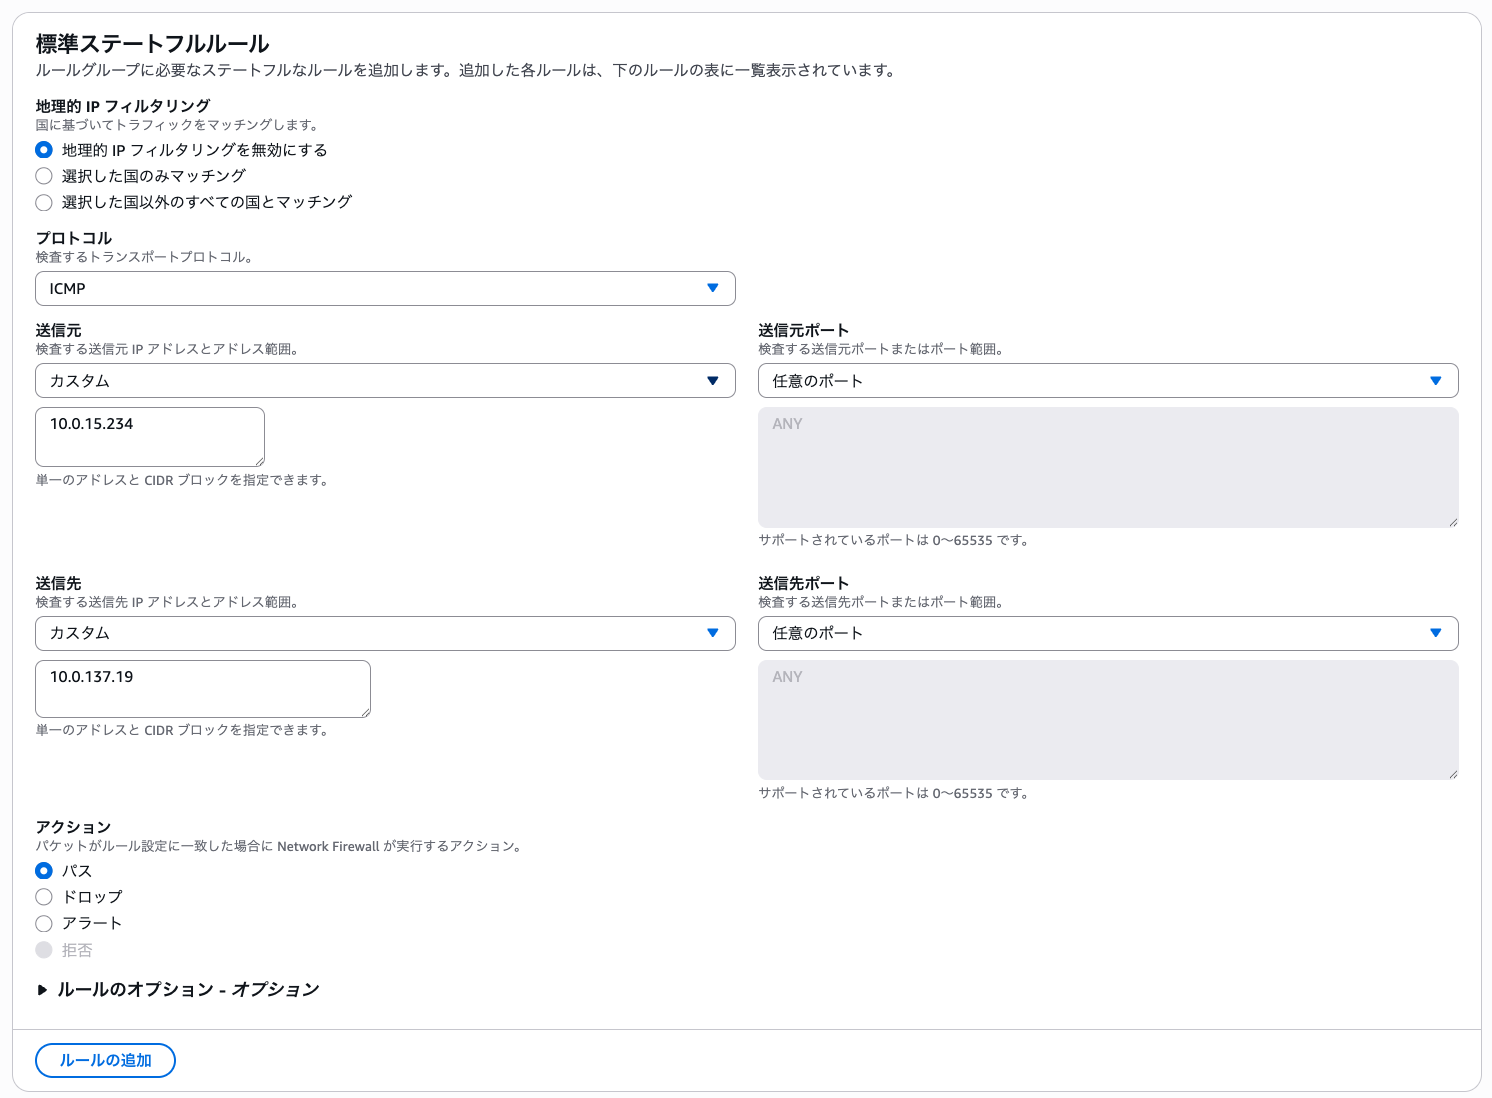Open the 送信元 カスタム dropdown
This screenshot has width=1492, height=1098.
(385, 381)
